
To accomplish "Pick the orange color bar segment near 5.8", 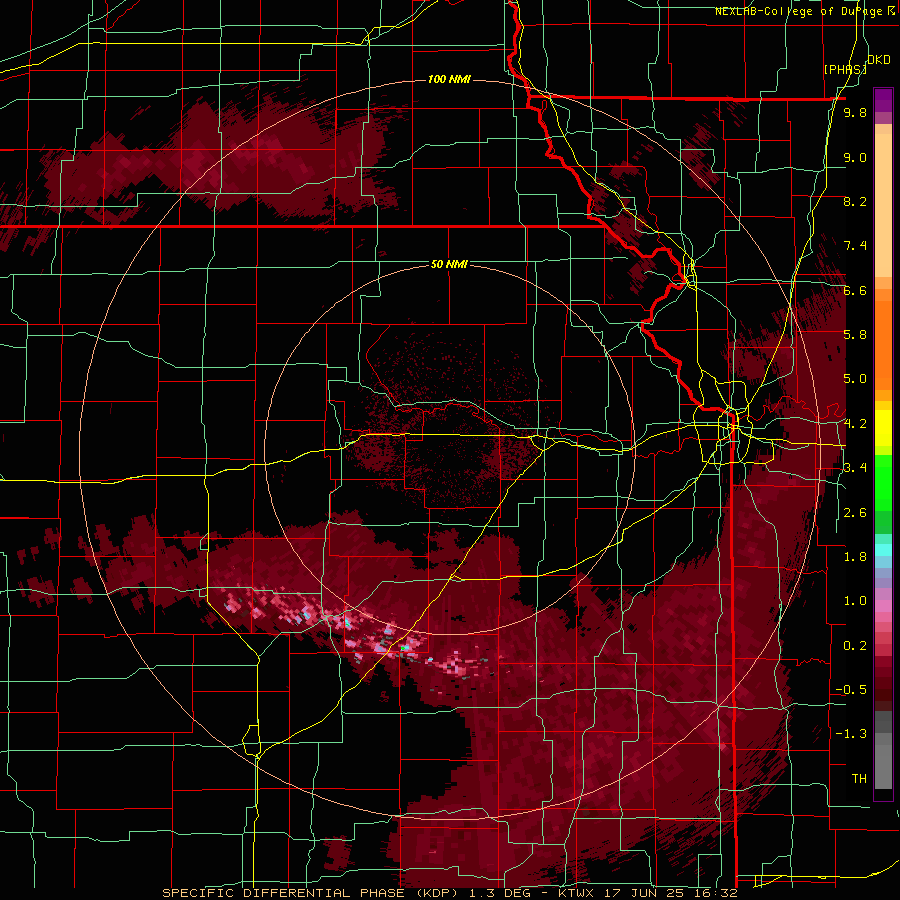I will [x=883, y=344].
